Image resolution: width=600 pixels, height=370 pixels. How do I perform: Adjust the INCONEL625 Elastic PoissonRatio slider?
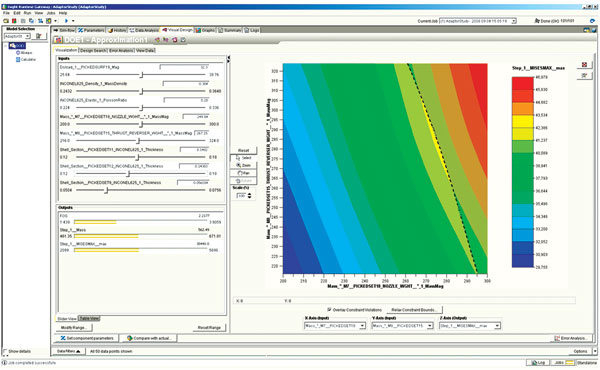(x=141, y=108)
